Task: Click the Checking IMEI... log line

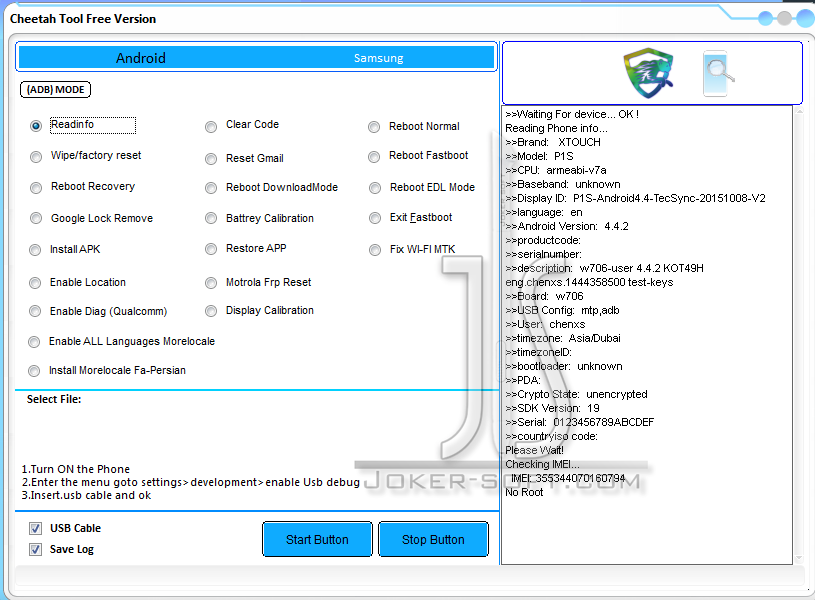Action: click(x=542, y=464)
